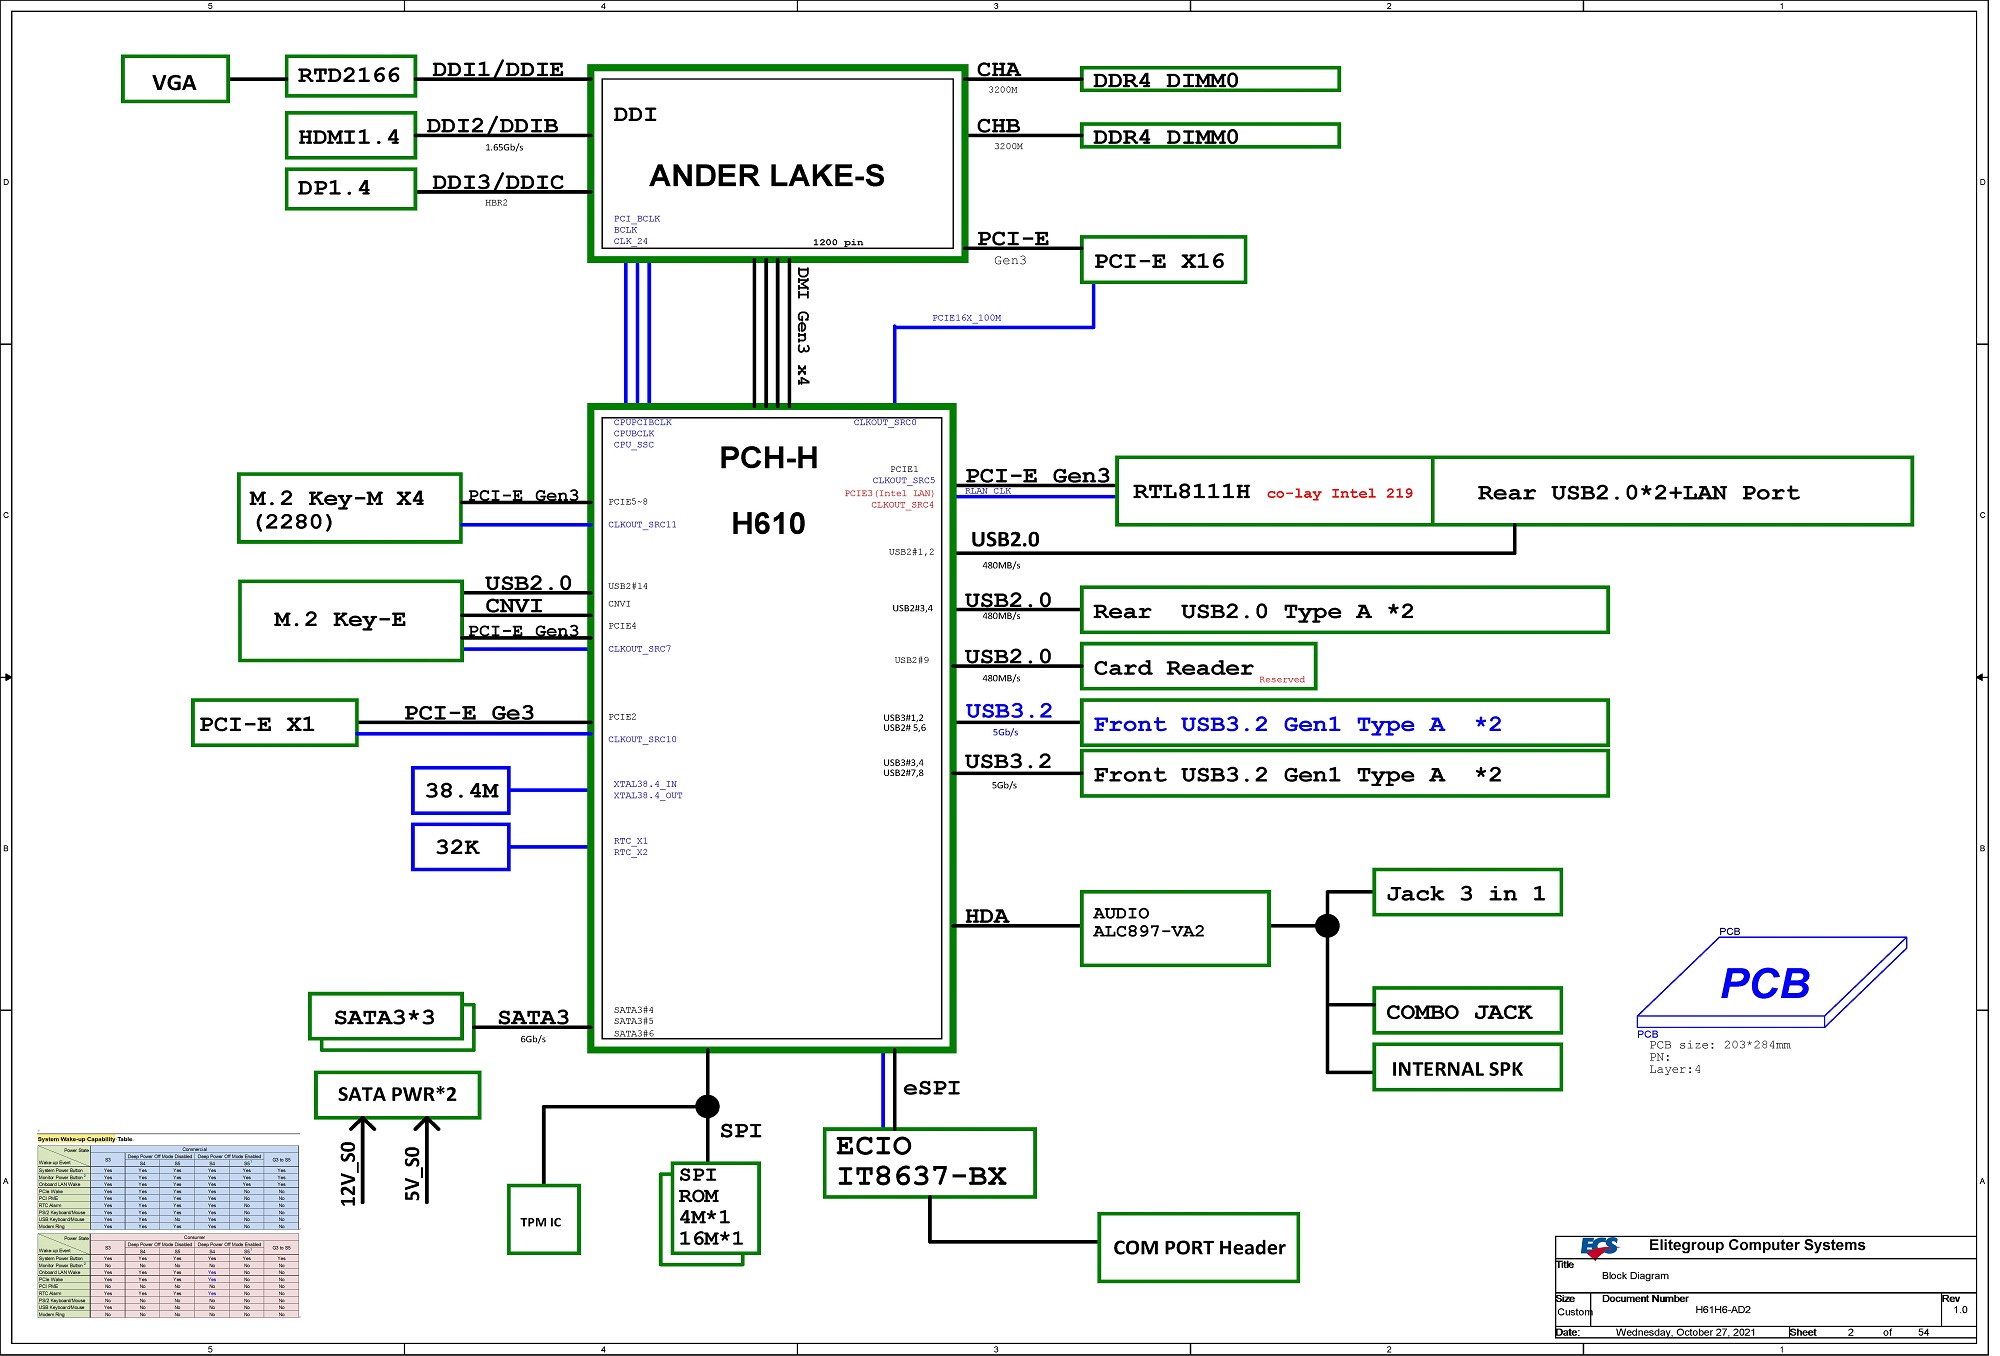
Task: Click the SPI ROM 4M*1 16M*1 block
Action: [714, 1208]
